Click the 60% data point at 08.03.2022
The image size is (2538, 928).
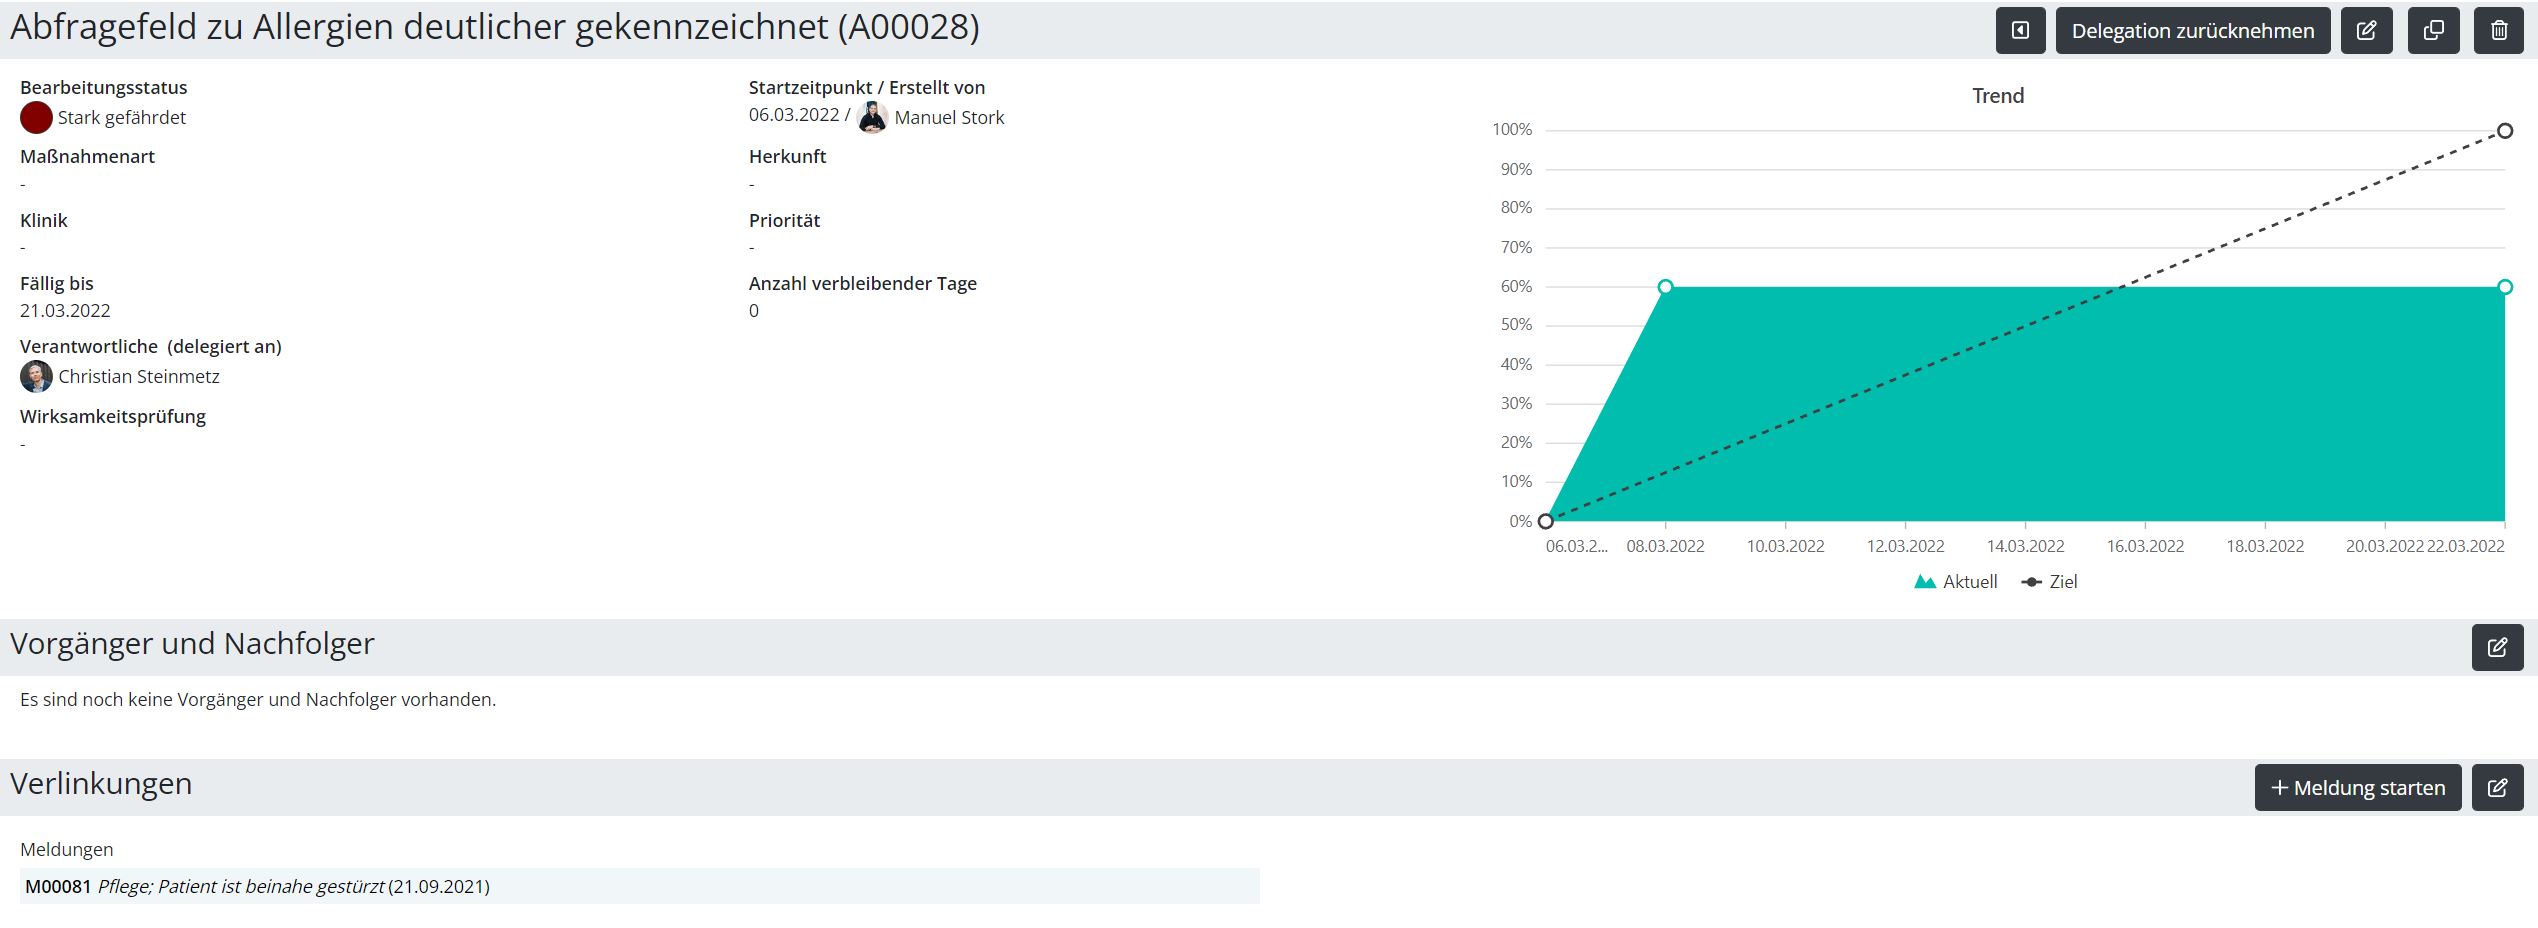click(1665, 287)
